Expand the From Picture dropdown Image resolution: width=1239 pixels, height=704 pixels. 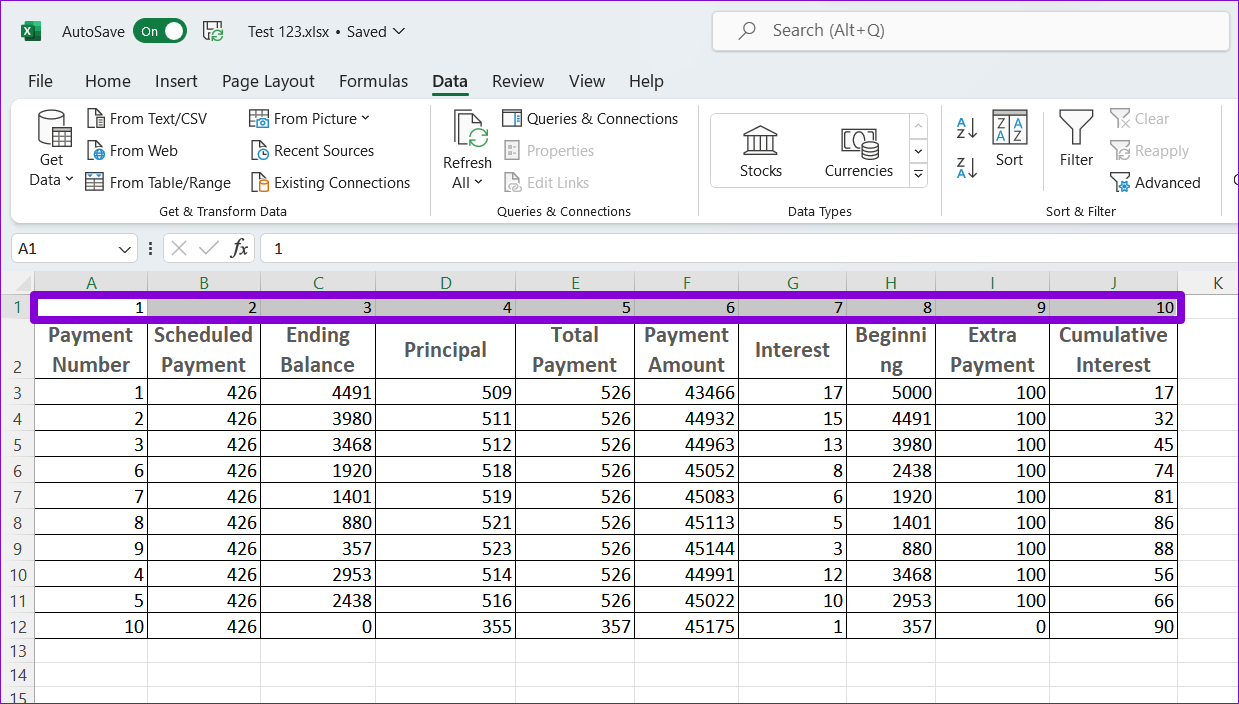(365, 118)
